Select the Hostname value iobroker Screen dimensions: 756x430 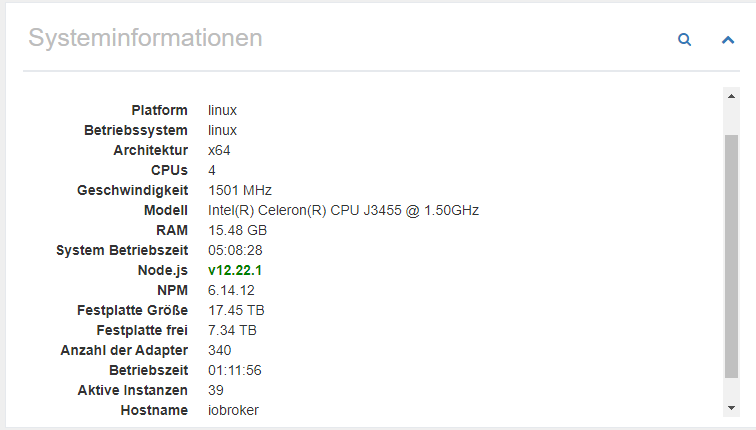coord(233,410)
